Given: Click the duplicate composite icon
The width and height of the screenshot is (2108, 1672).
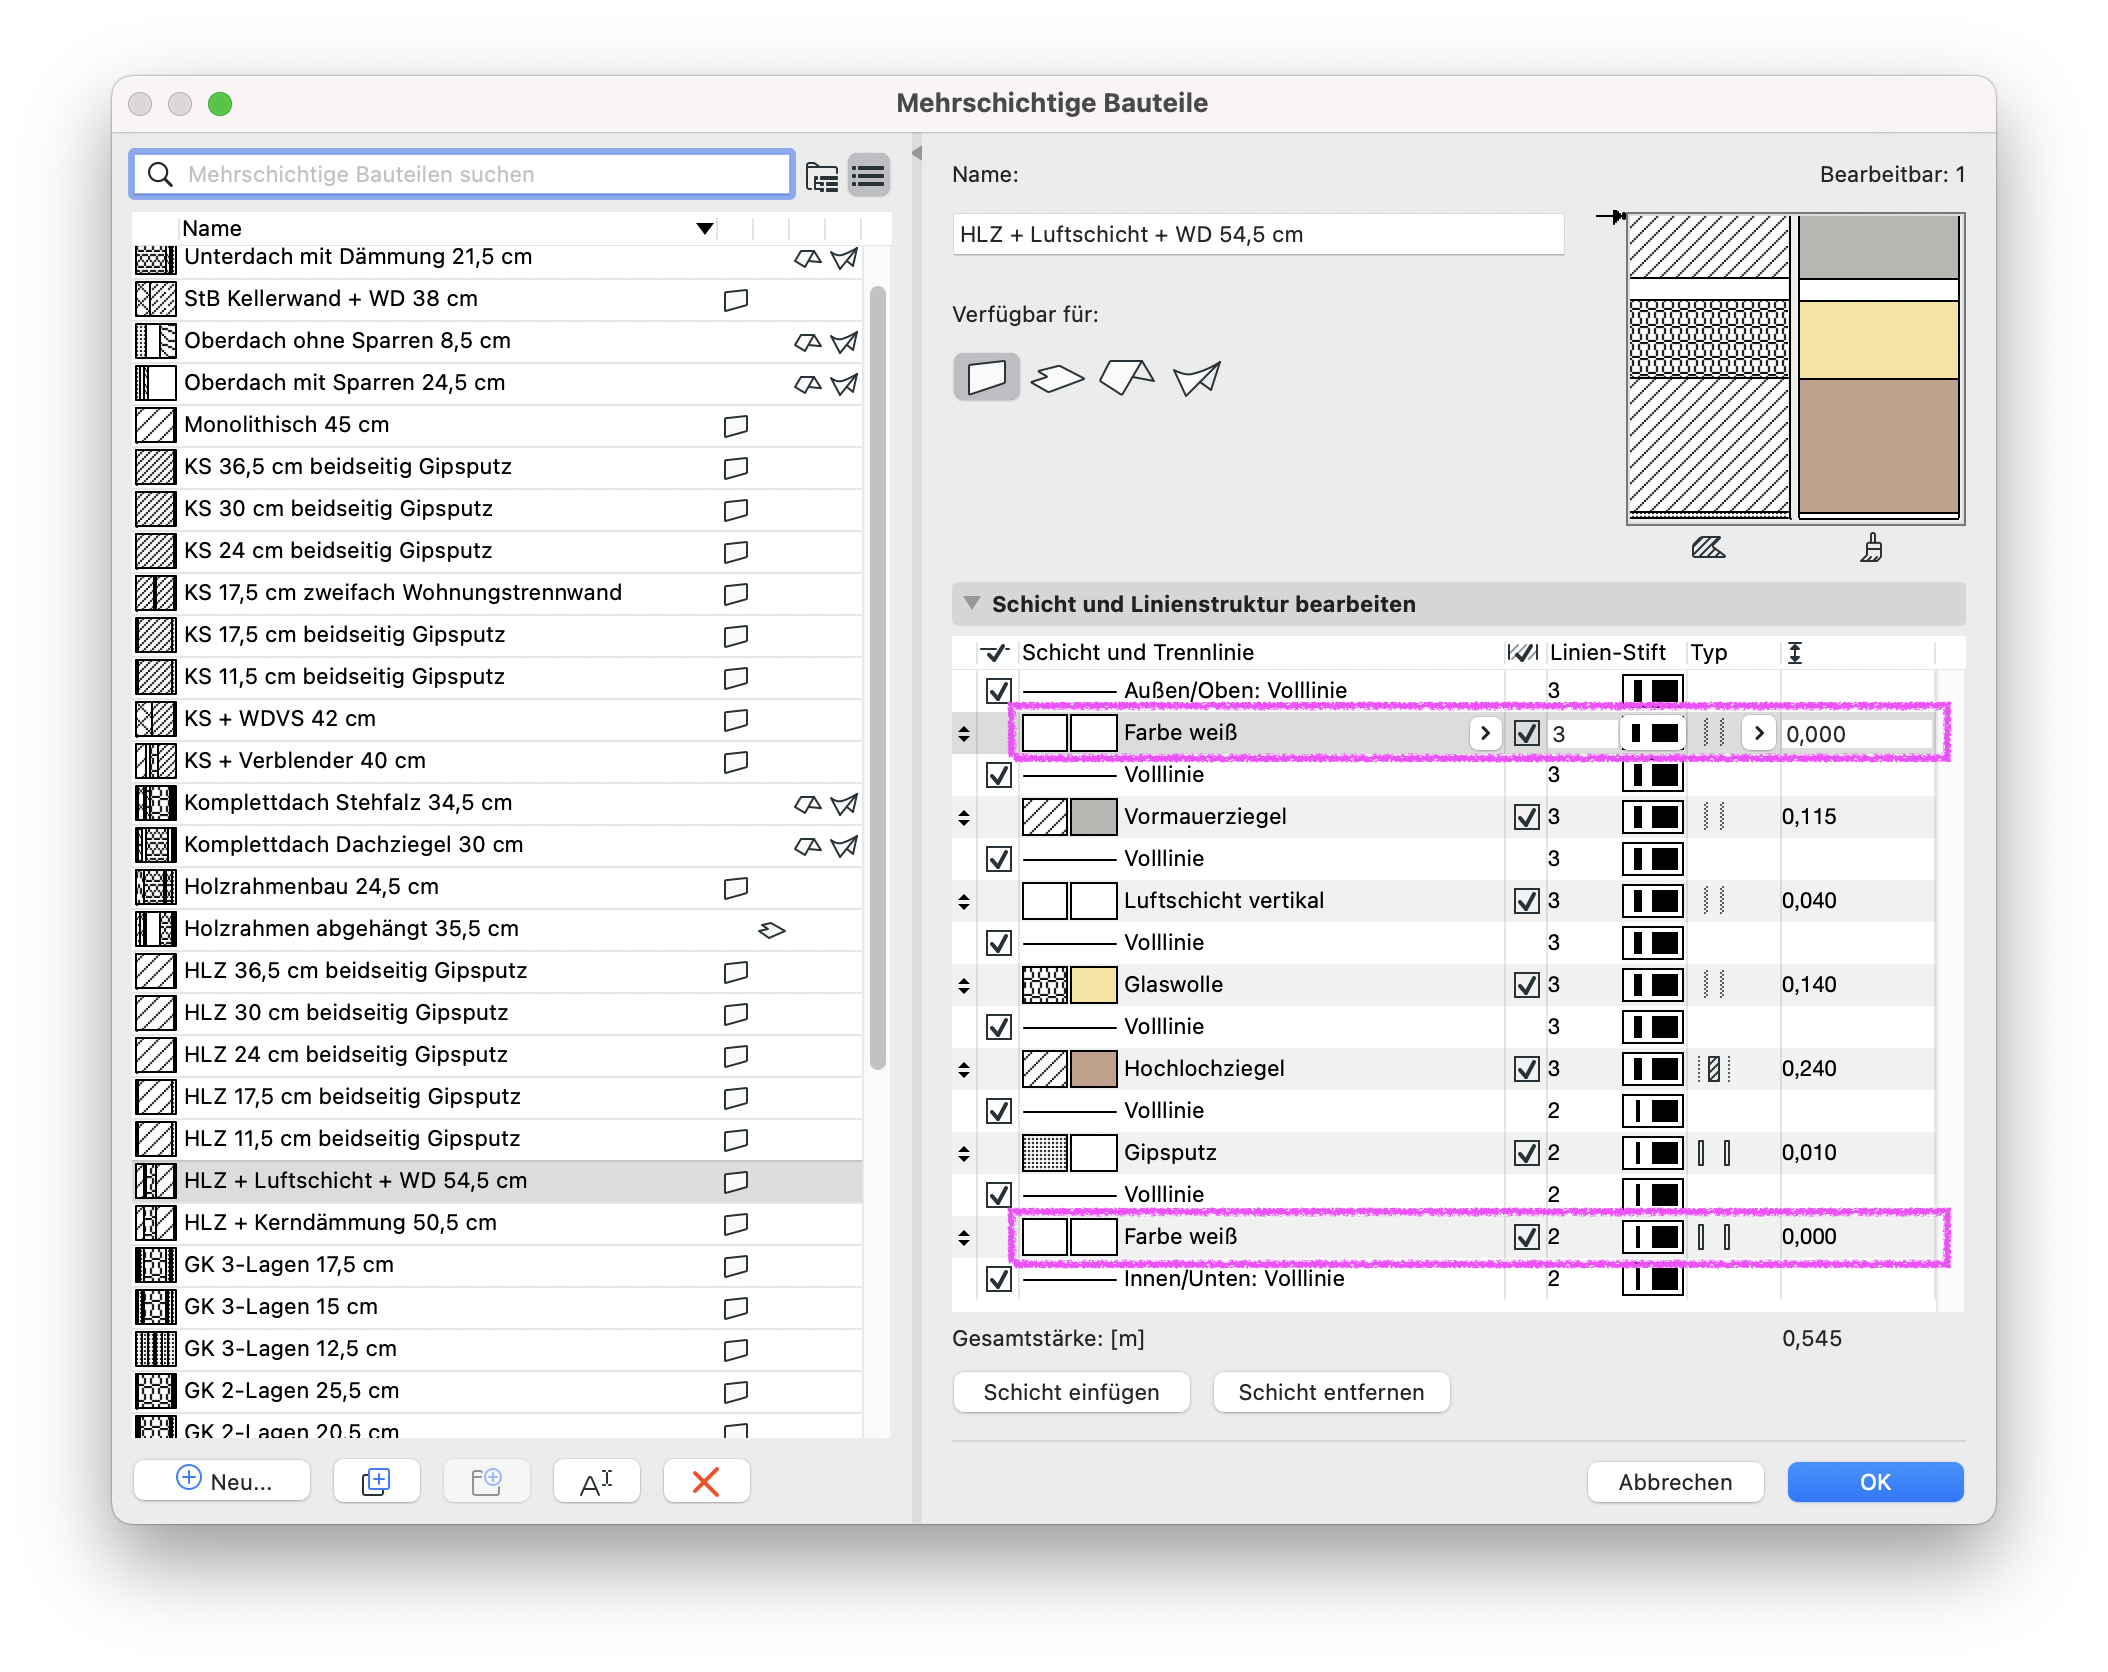Looking at the screenshot, I should pos(376,1481).
